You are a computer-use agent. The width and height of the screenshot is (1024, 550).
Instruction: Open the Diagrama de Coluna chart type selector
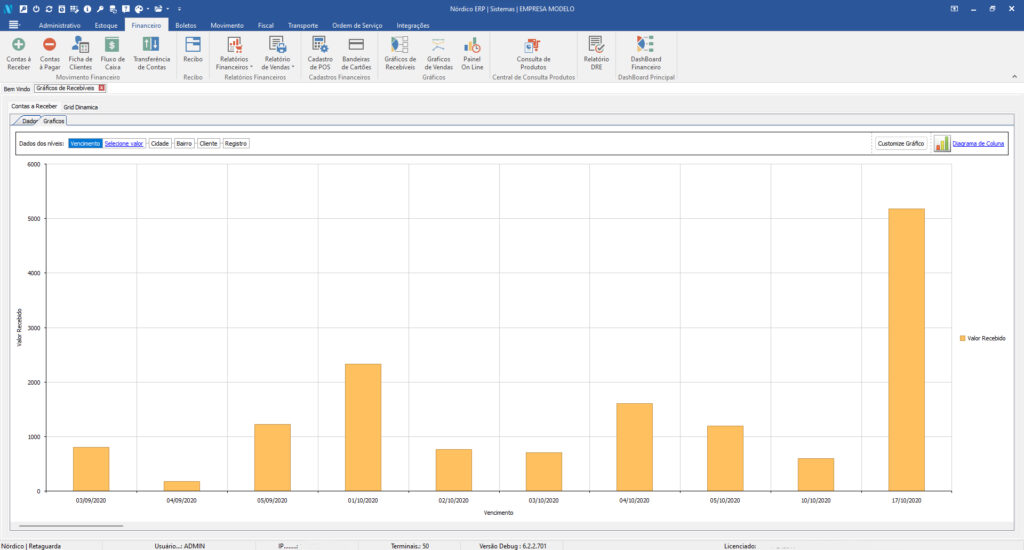click(978, 144)
